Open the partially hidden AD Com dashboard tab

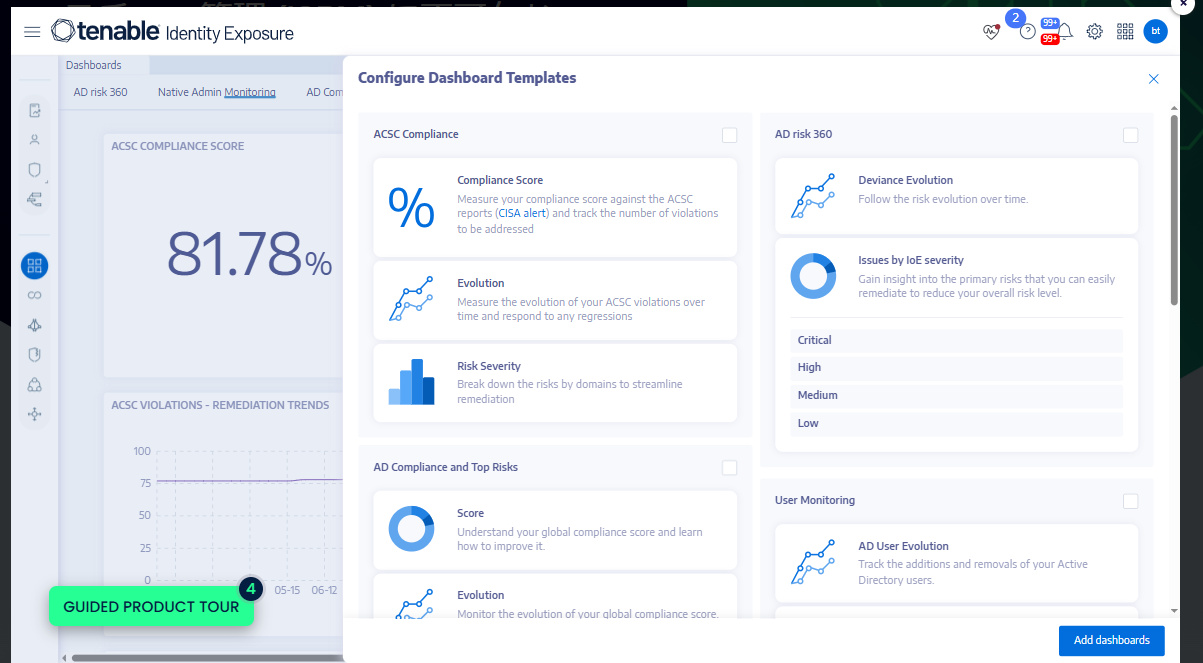324,92
